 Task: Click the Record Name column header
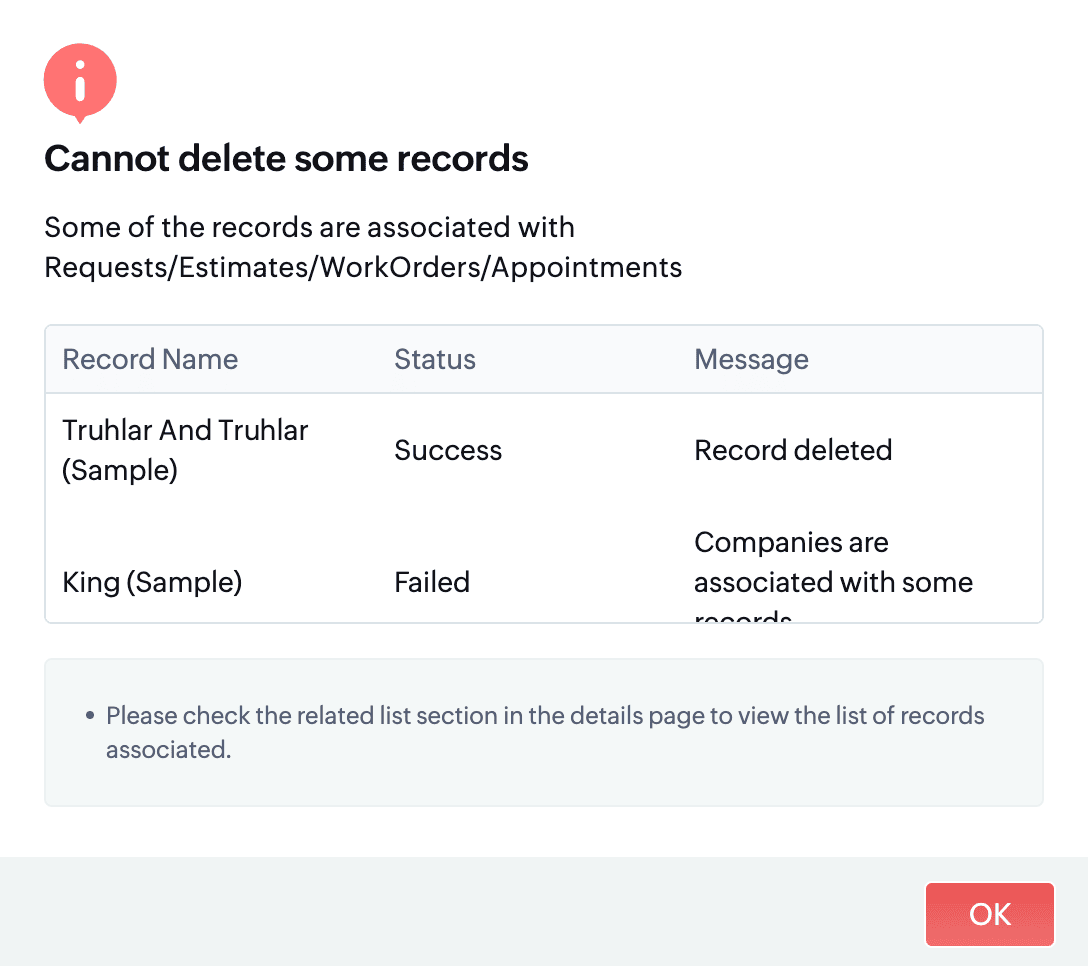point(150,360)
